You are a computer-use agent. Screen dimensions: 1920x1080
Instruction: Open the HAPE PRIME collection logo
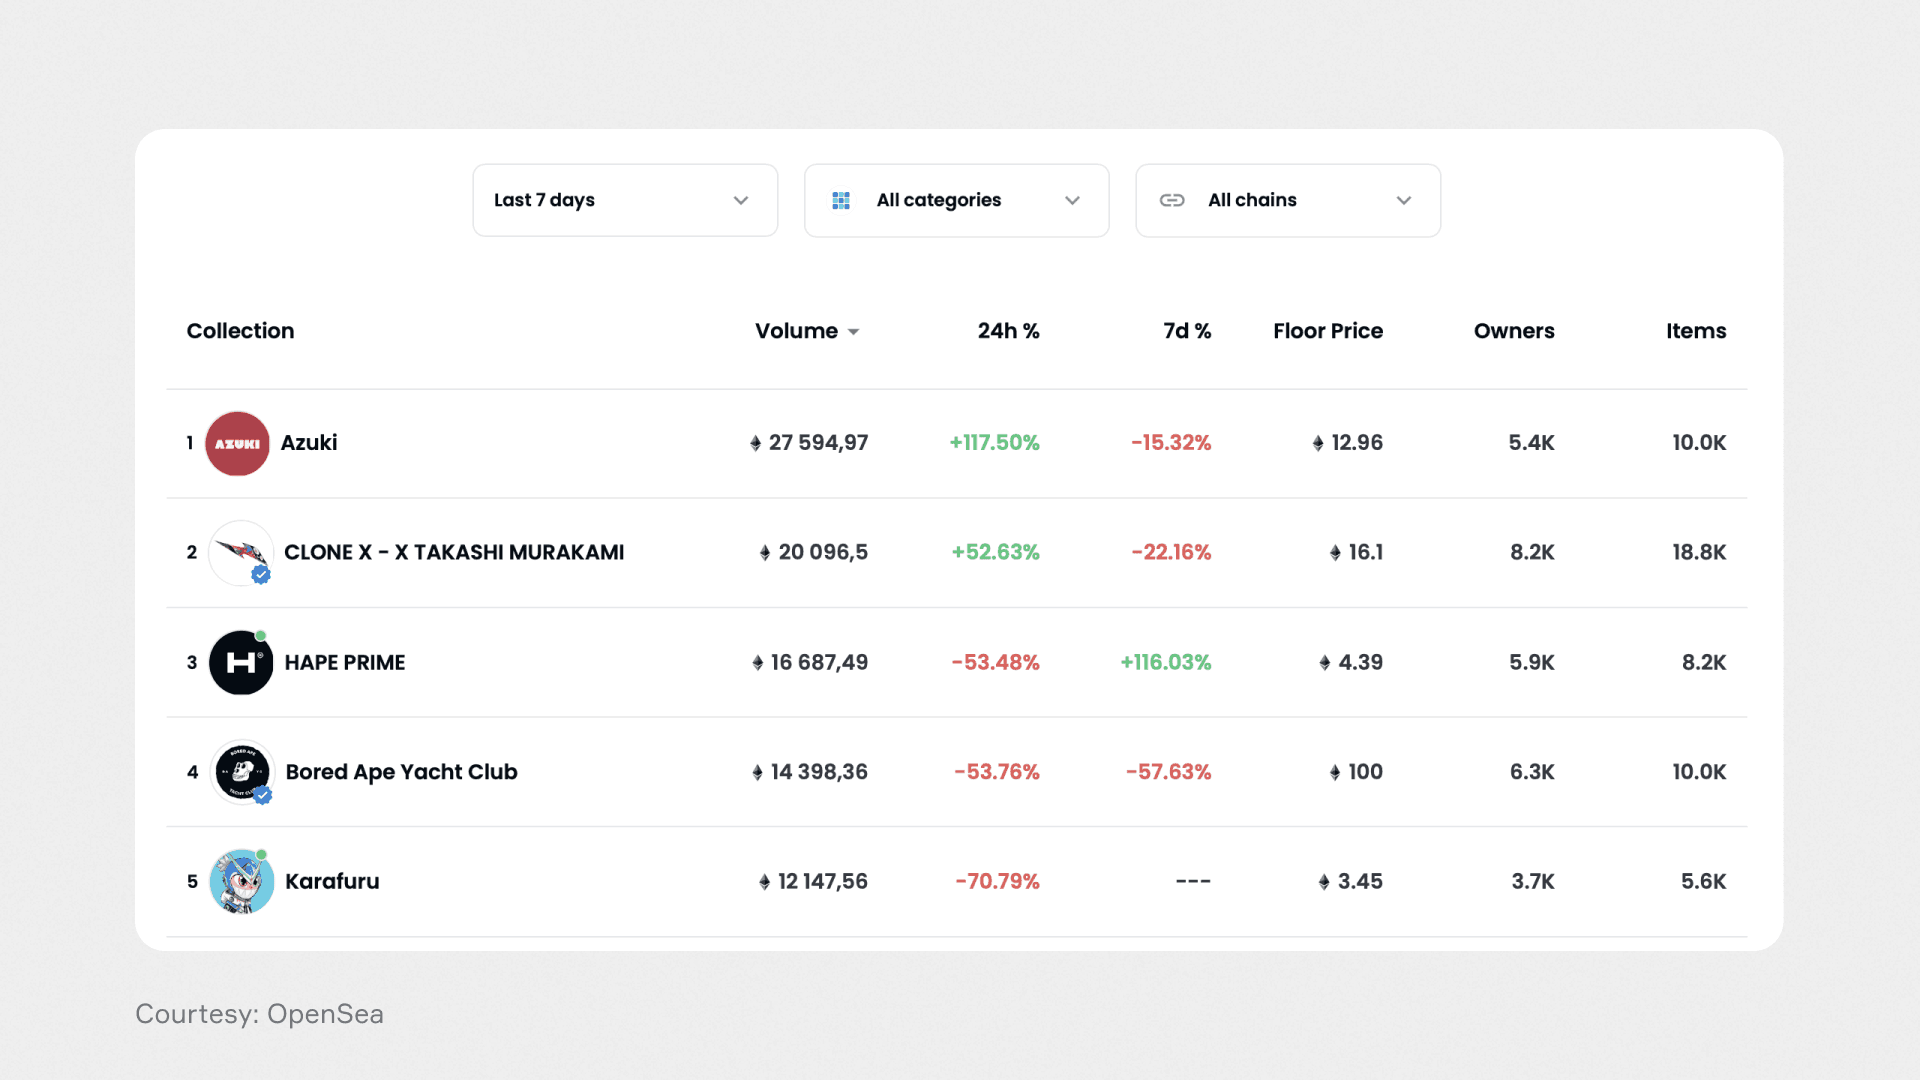pyautogui.click(x=240, y=662)
